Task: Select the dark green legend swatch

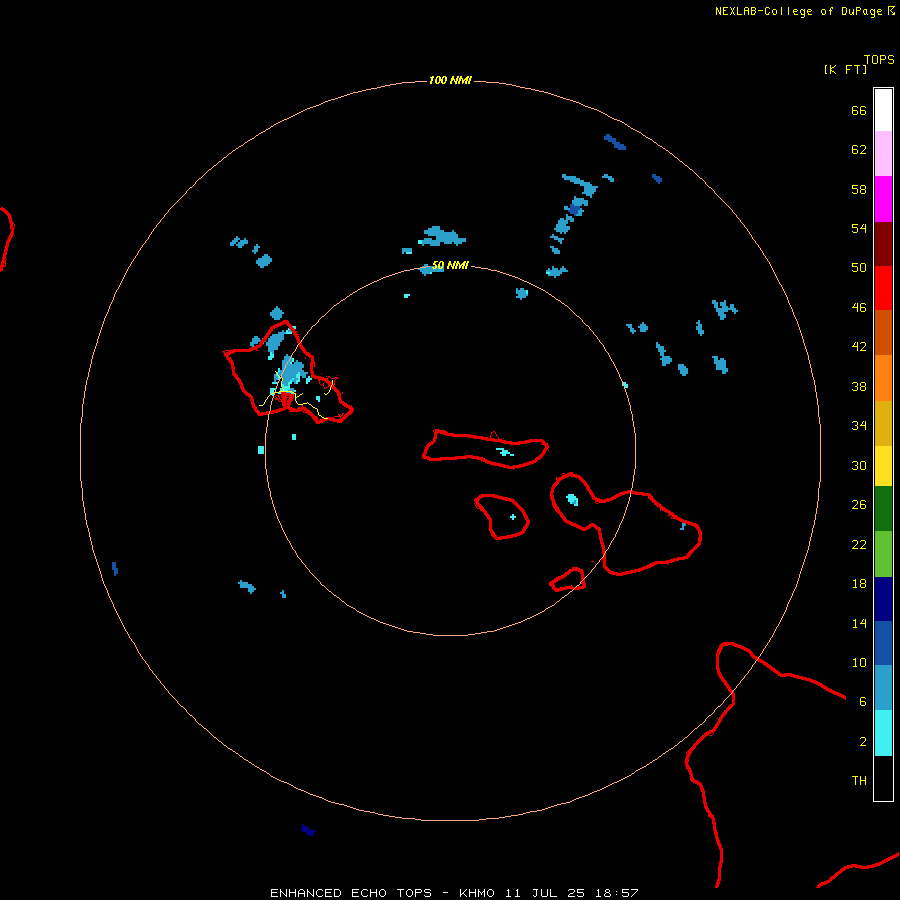Action: pyautogui.click(x=883, y=509)
